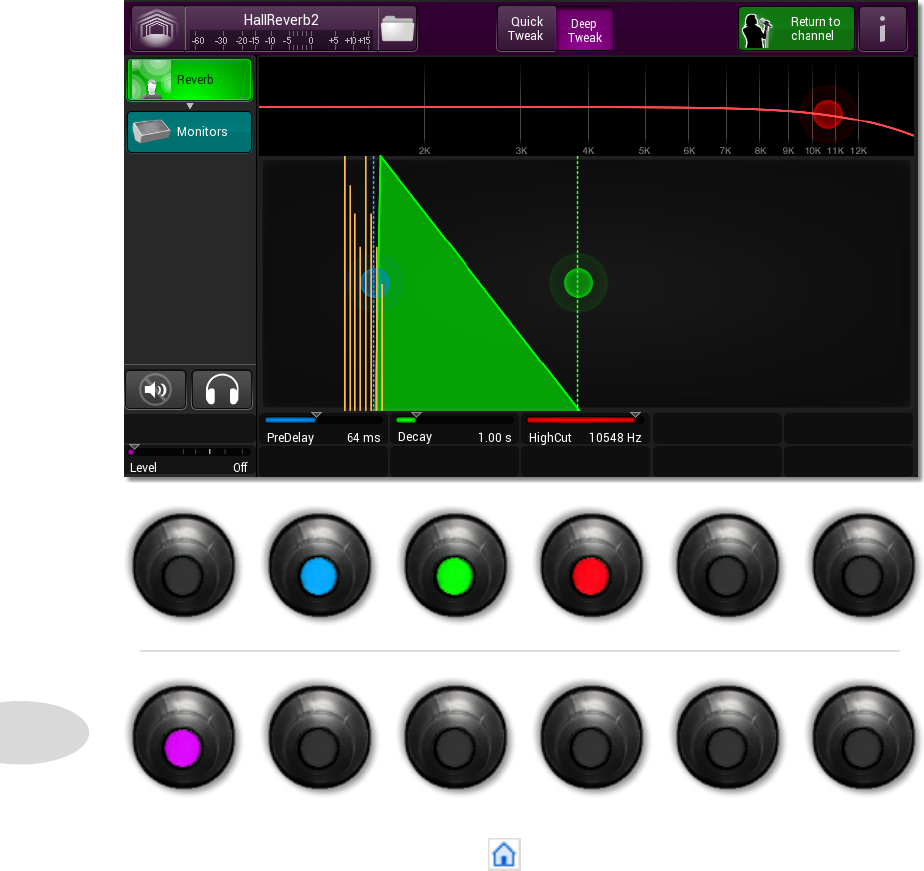Click the red HighCut handle on the EQ curve
The image size is (924, 871).
coord(827,114)
